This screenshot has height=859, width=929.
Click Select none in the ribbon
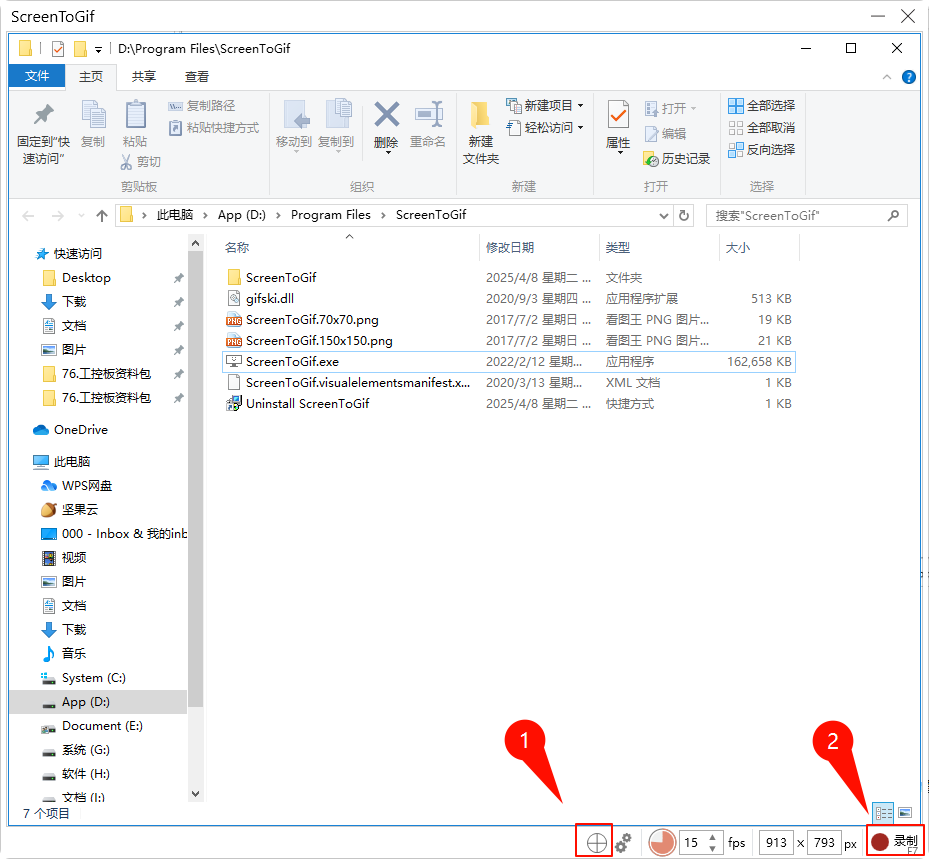tap(761, 127)
